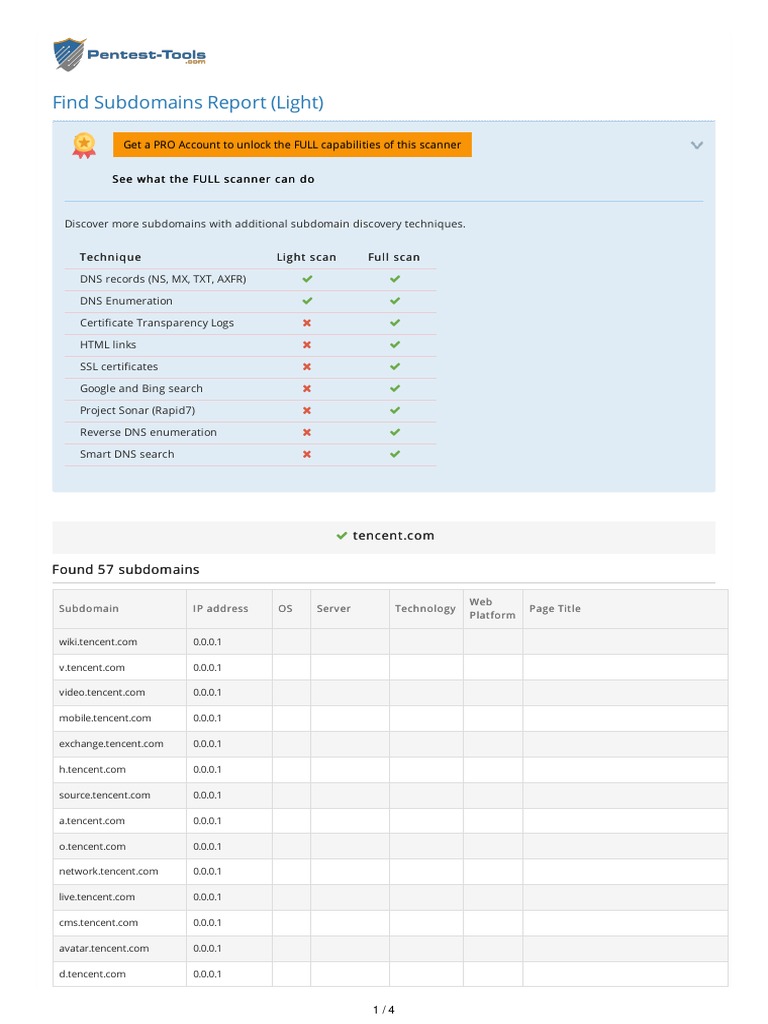The width and height of the screenshot is (768, 1024).
Task: Click See what the FULL scanner can do
Action: coord(213,179)
